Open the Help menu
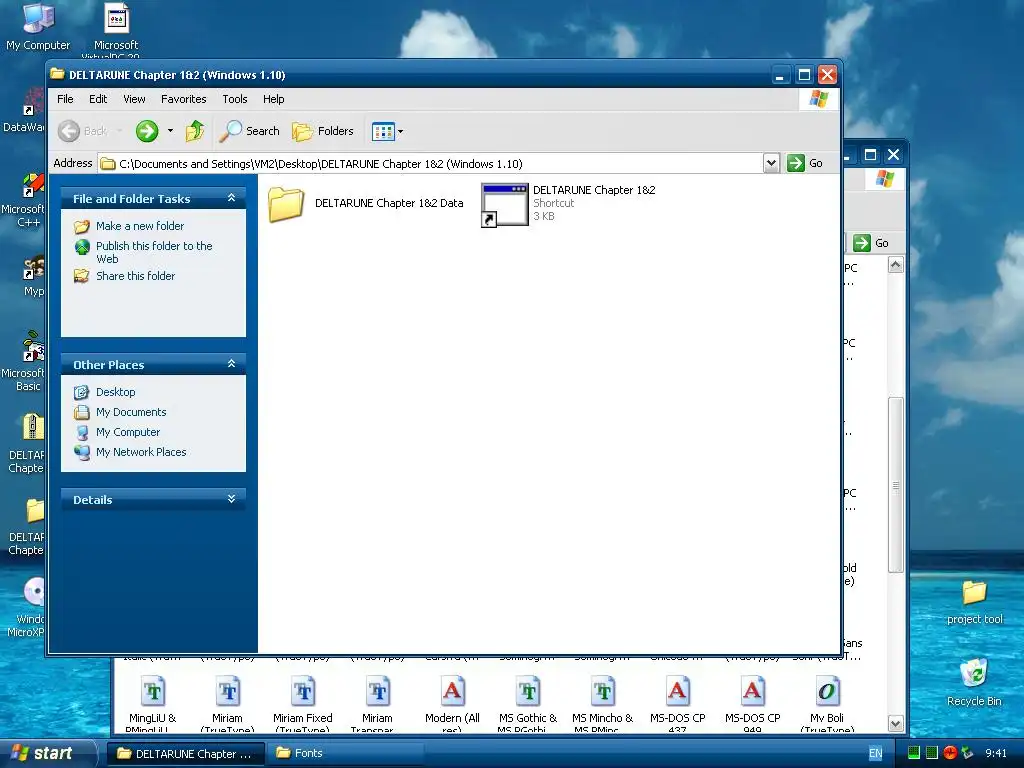The height and width of the screenshot is (768, 1024). coord(274,99)
